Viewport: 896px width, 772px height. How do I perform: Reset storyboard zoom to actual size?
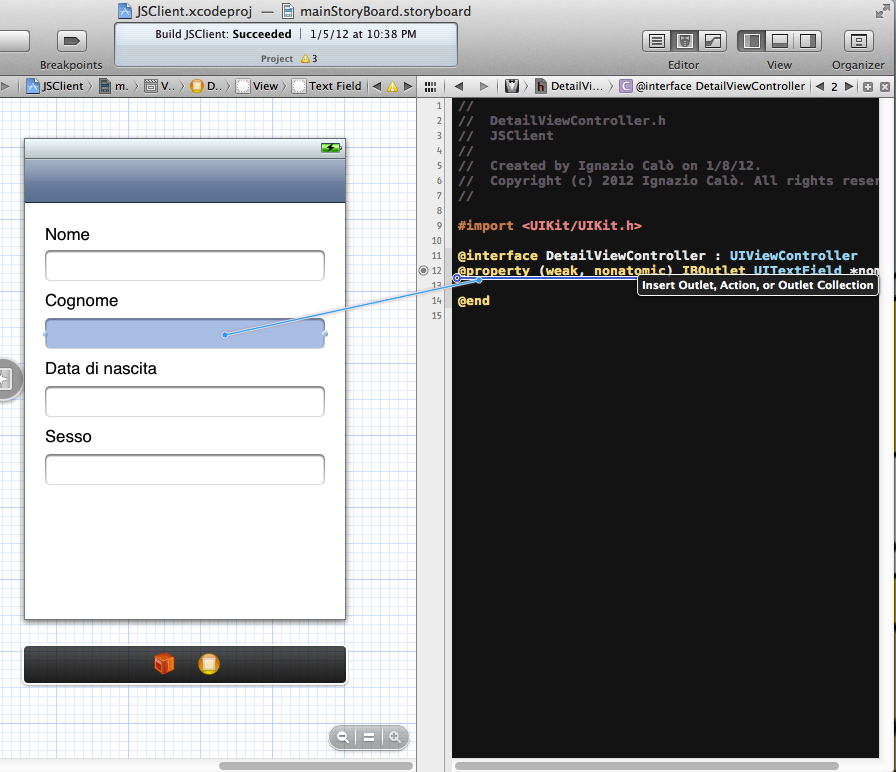[x=369, y=737]
